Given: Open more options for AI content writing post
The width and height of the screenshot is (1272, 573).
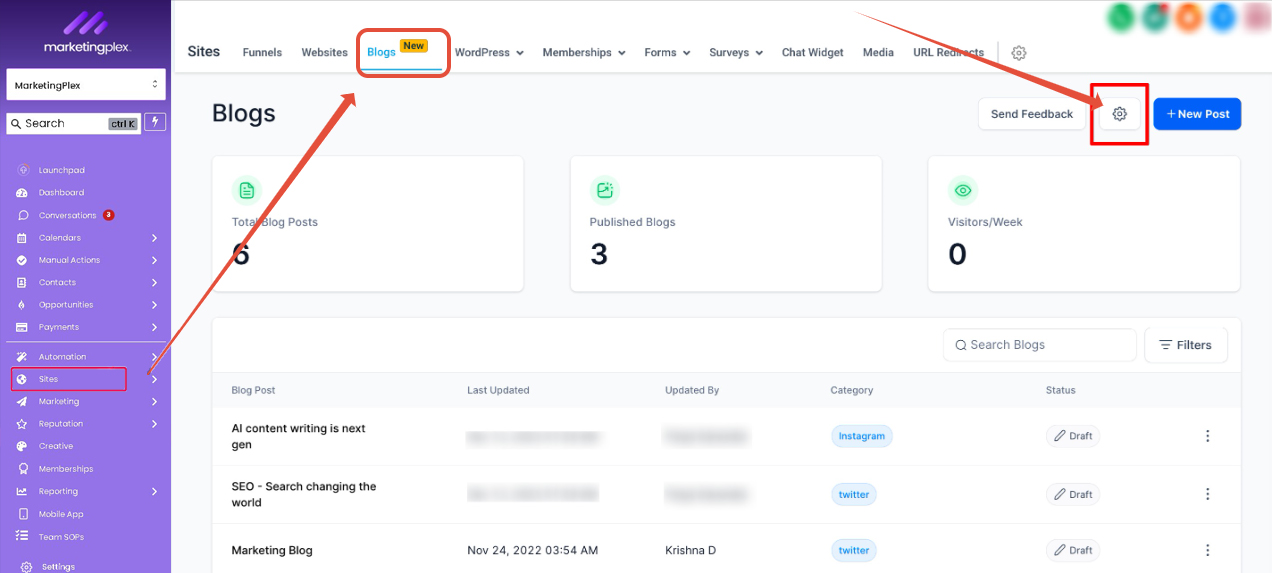Looking at the screenshot, I should pyautogui.click(x=1207, y=436).
